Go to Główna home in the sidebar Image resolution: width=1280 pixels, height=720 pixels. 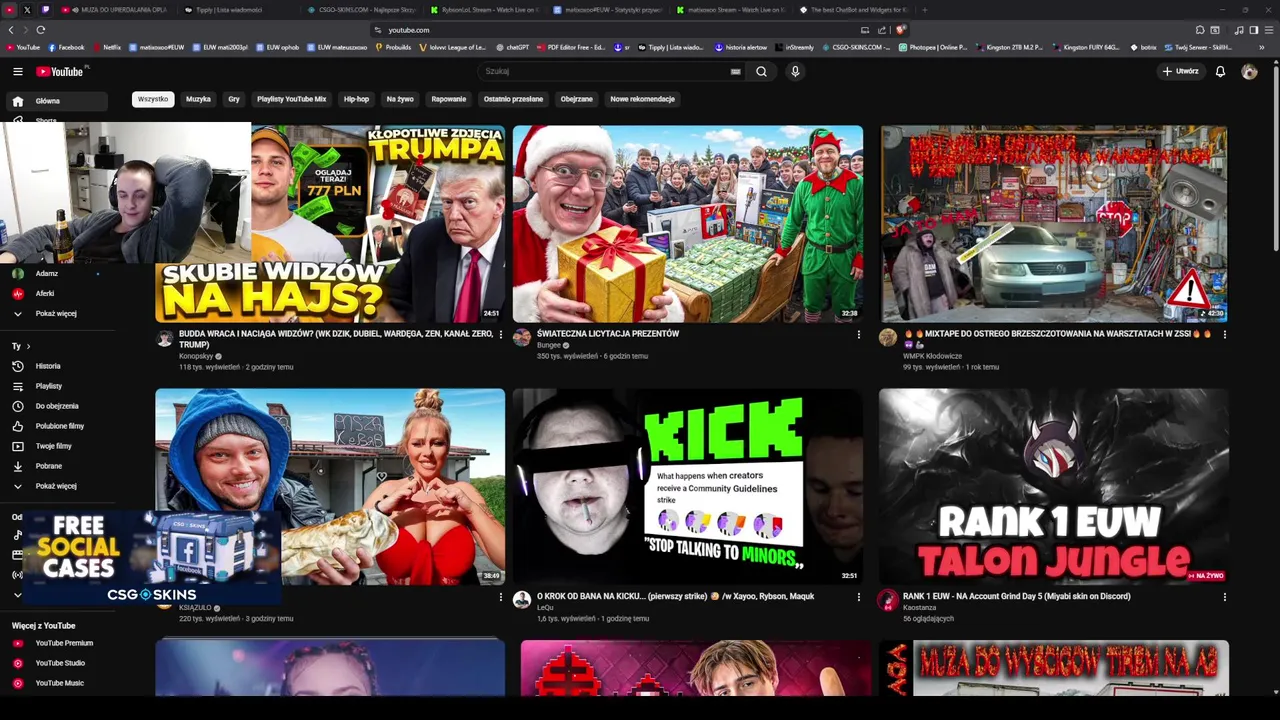(56, 101)
